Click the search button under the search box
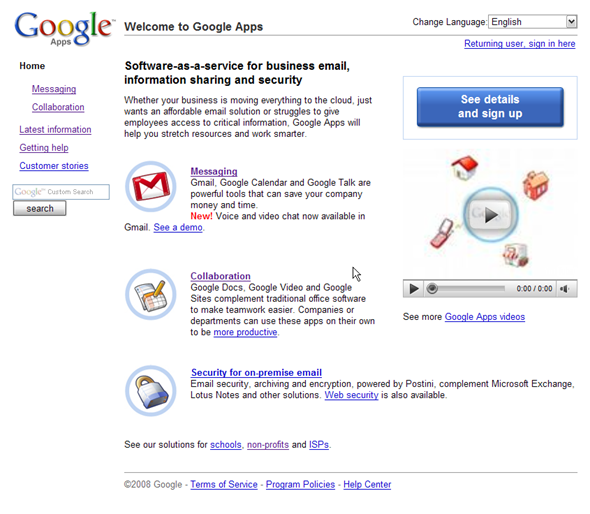The image size is (590, 514). (x=40, y=208)
